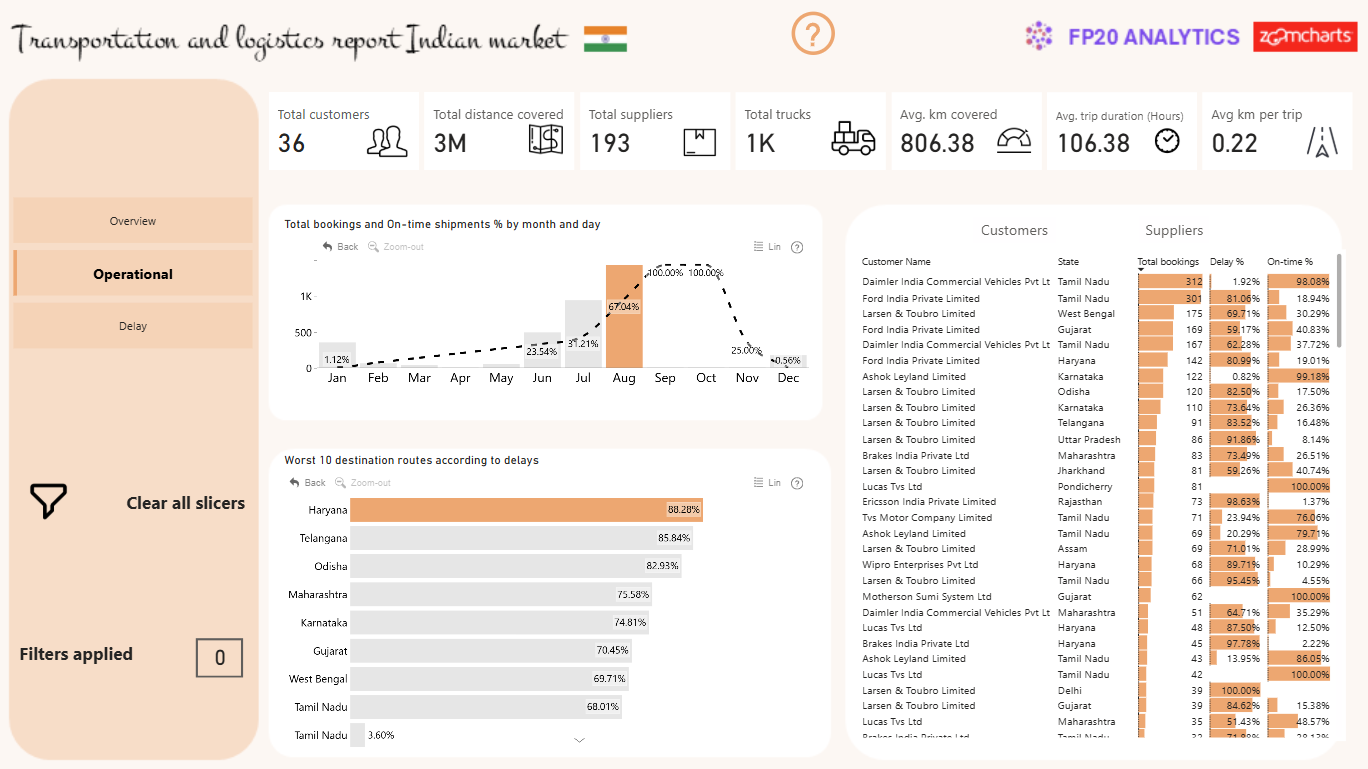Zoom-out in the Worst 10 destination routes chart
This screenshot has height=769, width=1368.
click(x=363, y=483)
